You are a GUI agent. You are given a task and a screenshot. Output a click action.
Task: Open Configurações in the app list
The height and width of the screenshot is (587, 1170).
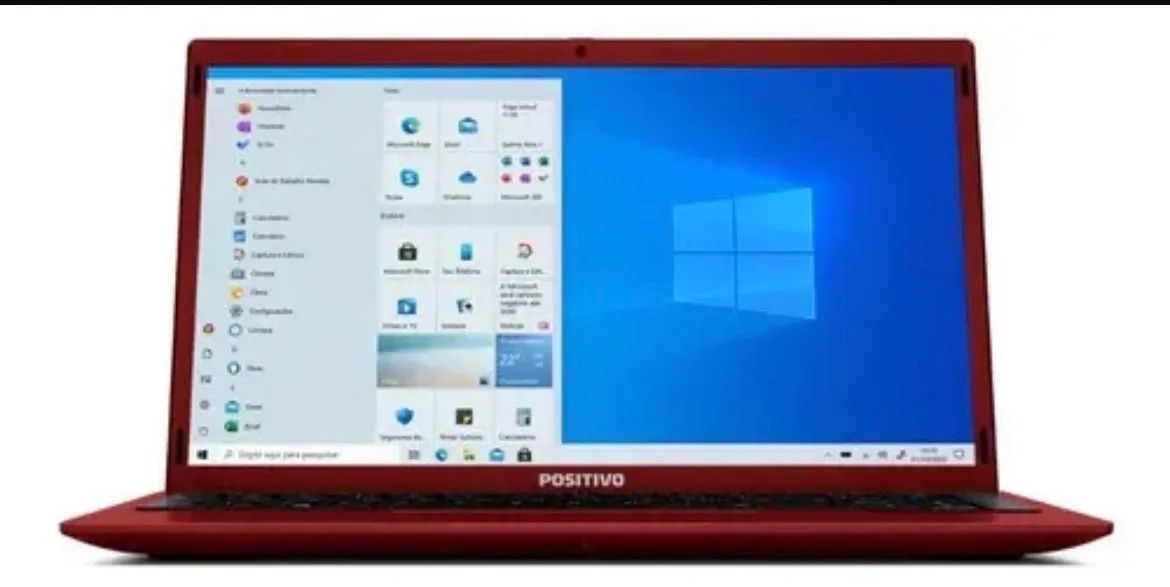pos(262,311)
